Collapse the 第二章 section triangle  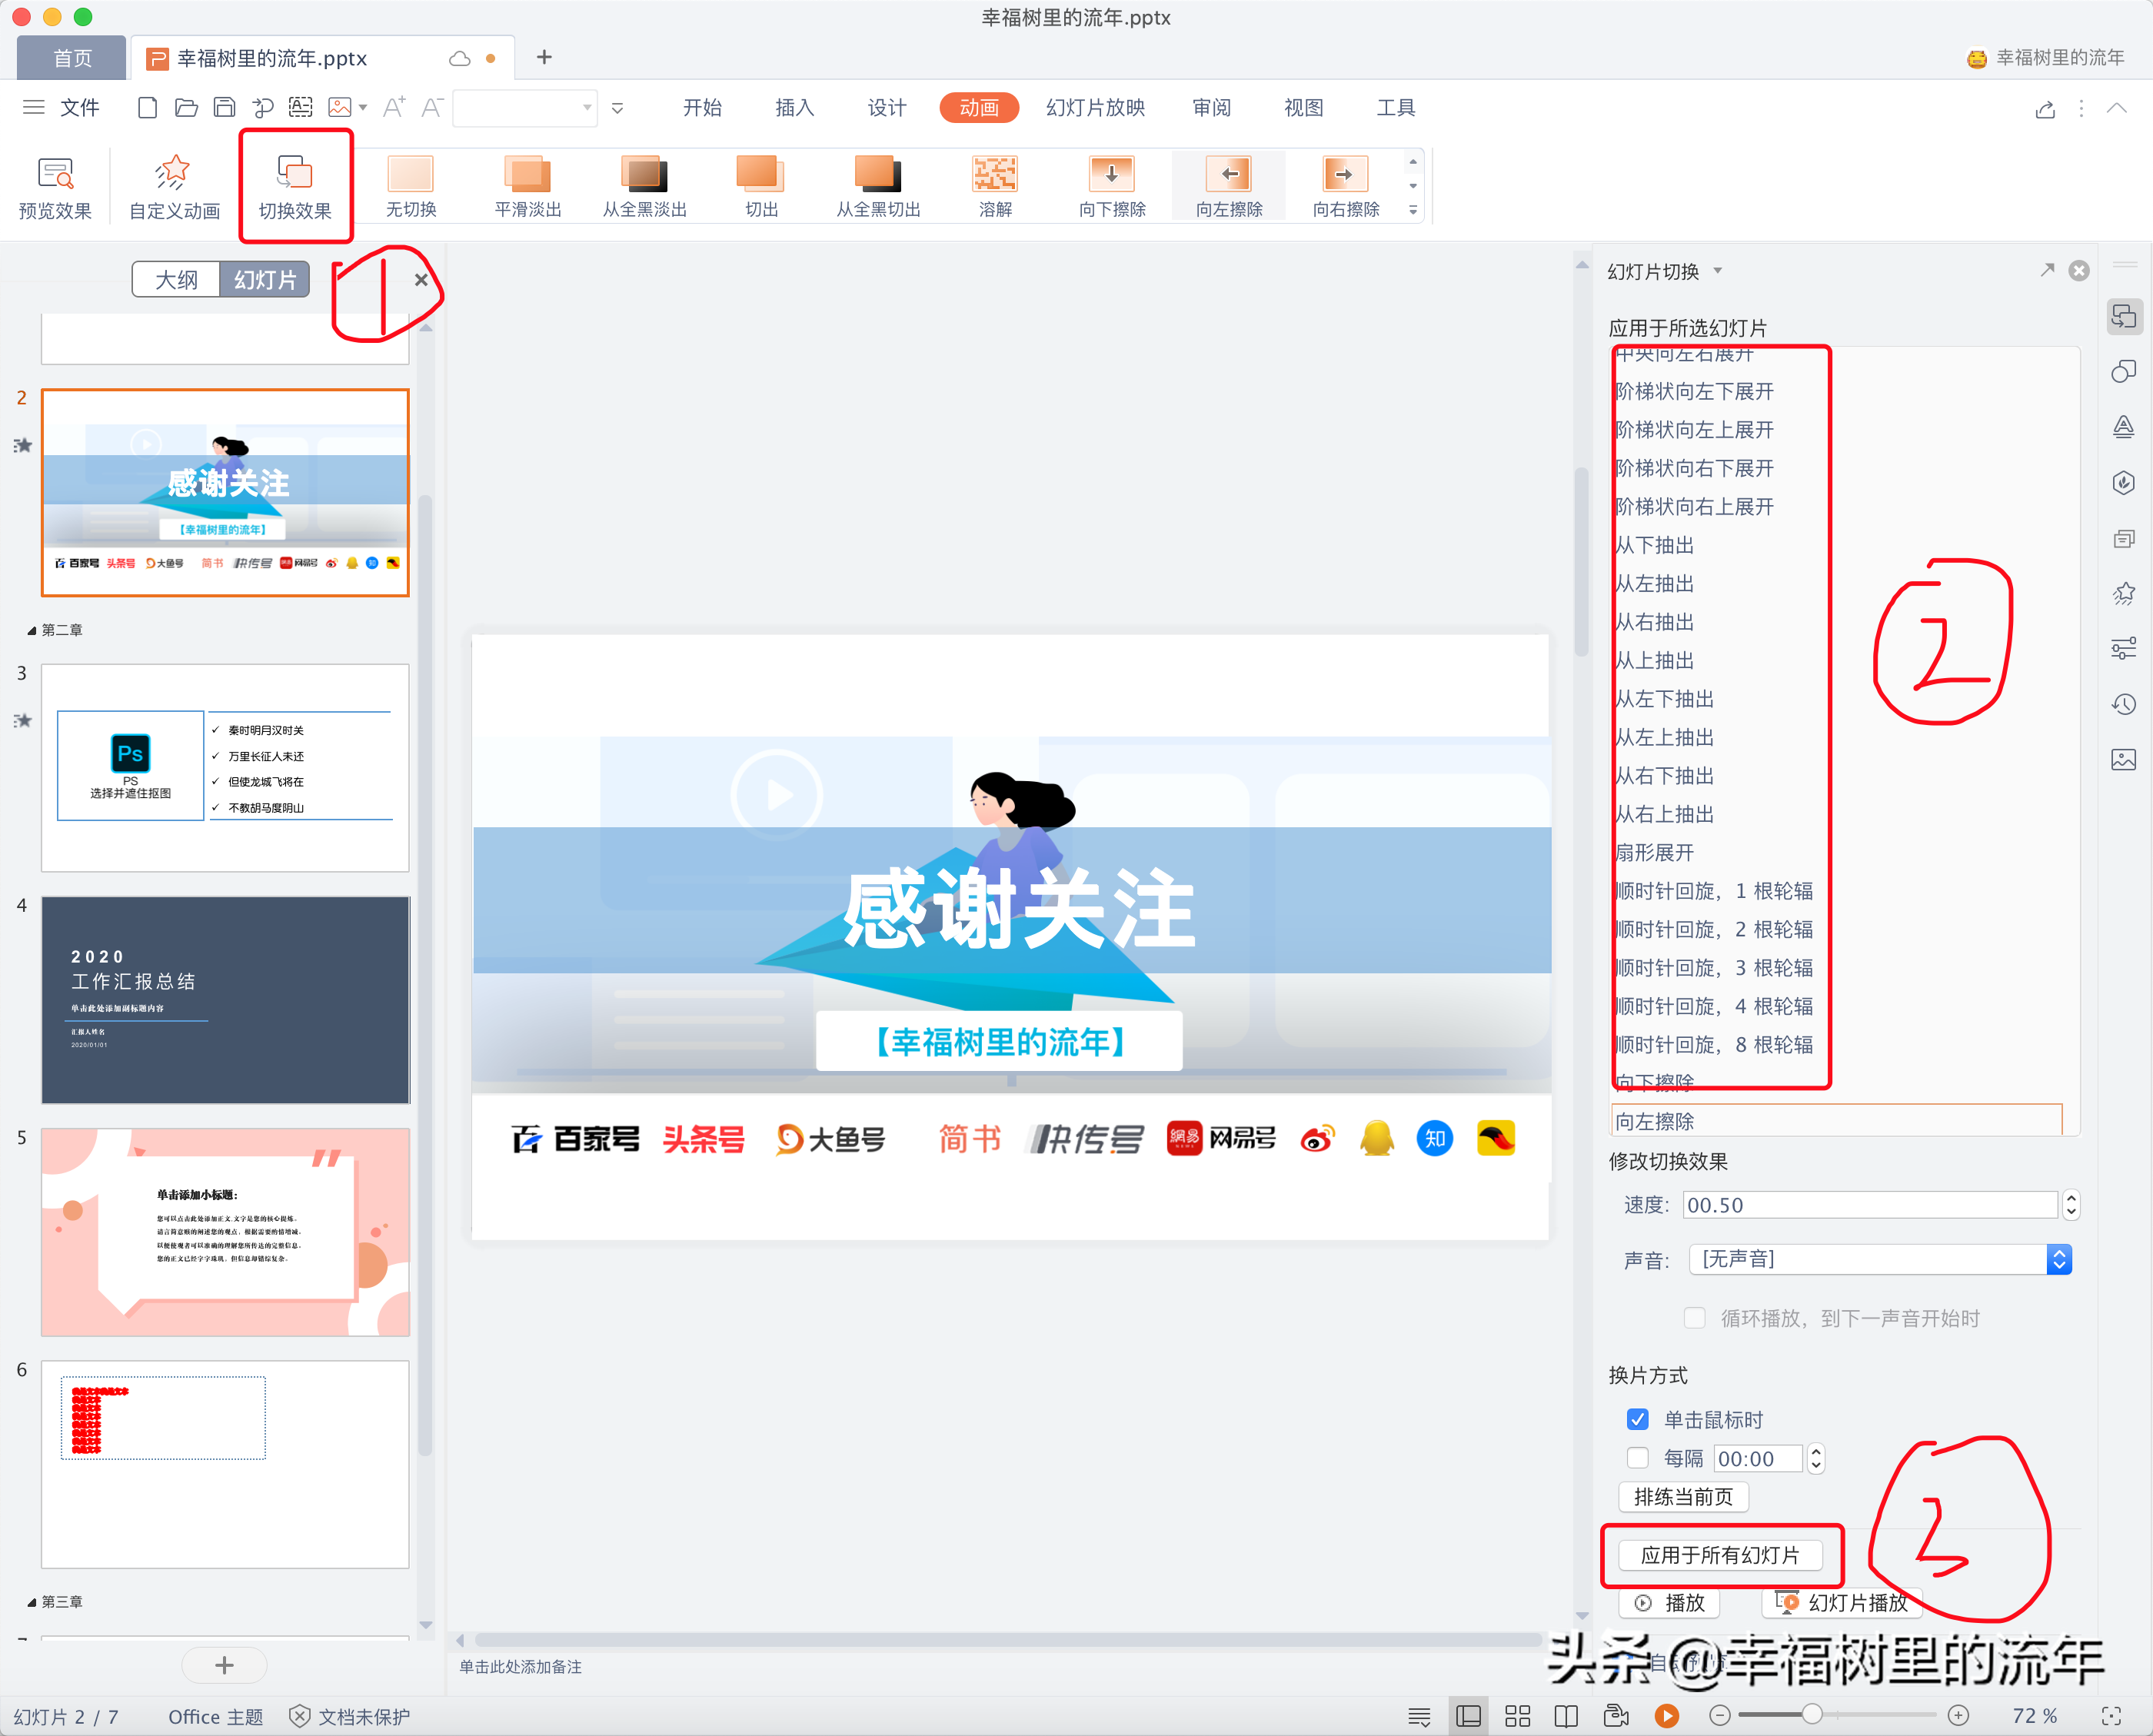click(x=31, y=631)
